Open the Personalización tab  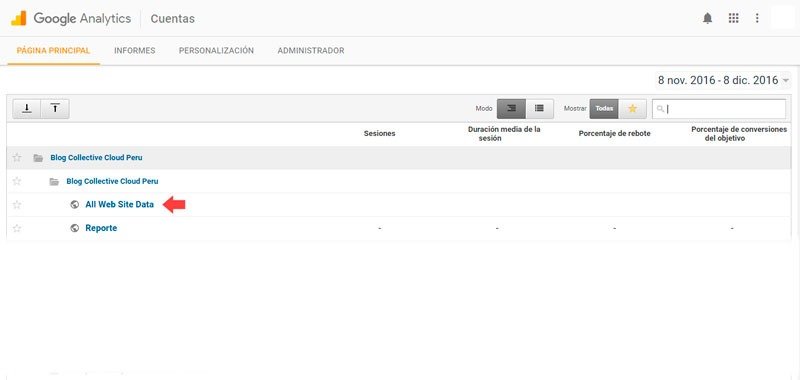[x=216, y=50]
